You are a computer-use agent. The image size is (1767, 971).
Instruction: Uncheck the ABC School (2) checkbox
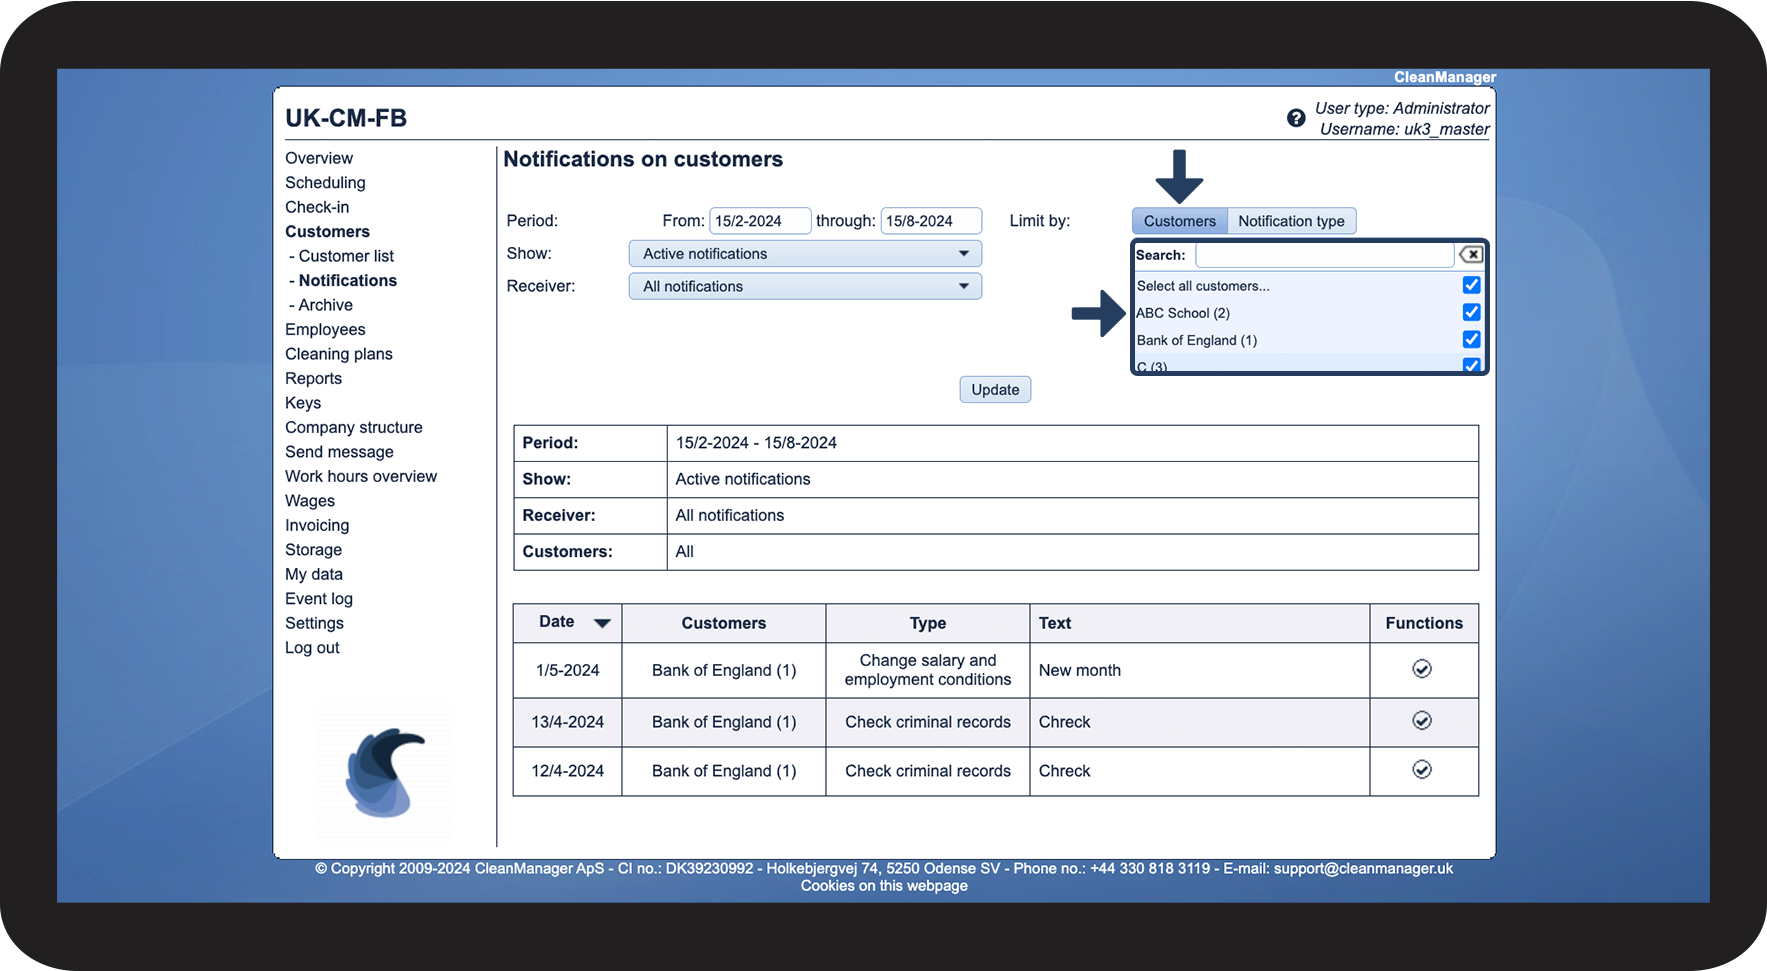point(1471,312)
